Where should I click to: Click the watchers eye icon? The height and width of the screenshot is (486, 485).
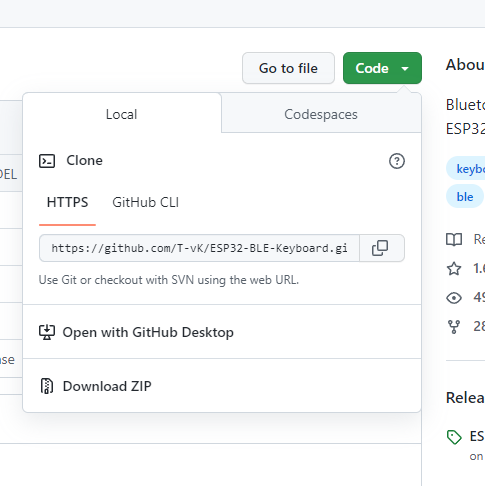pos(454,298)
